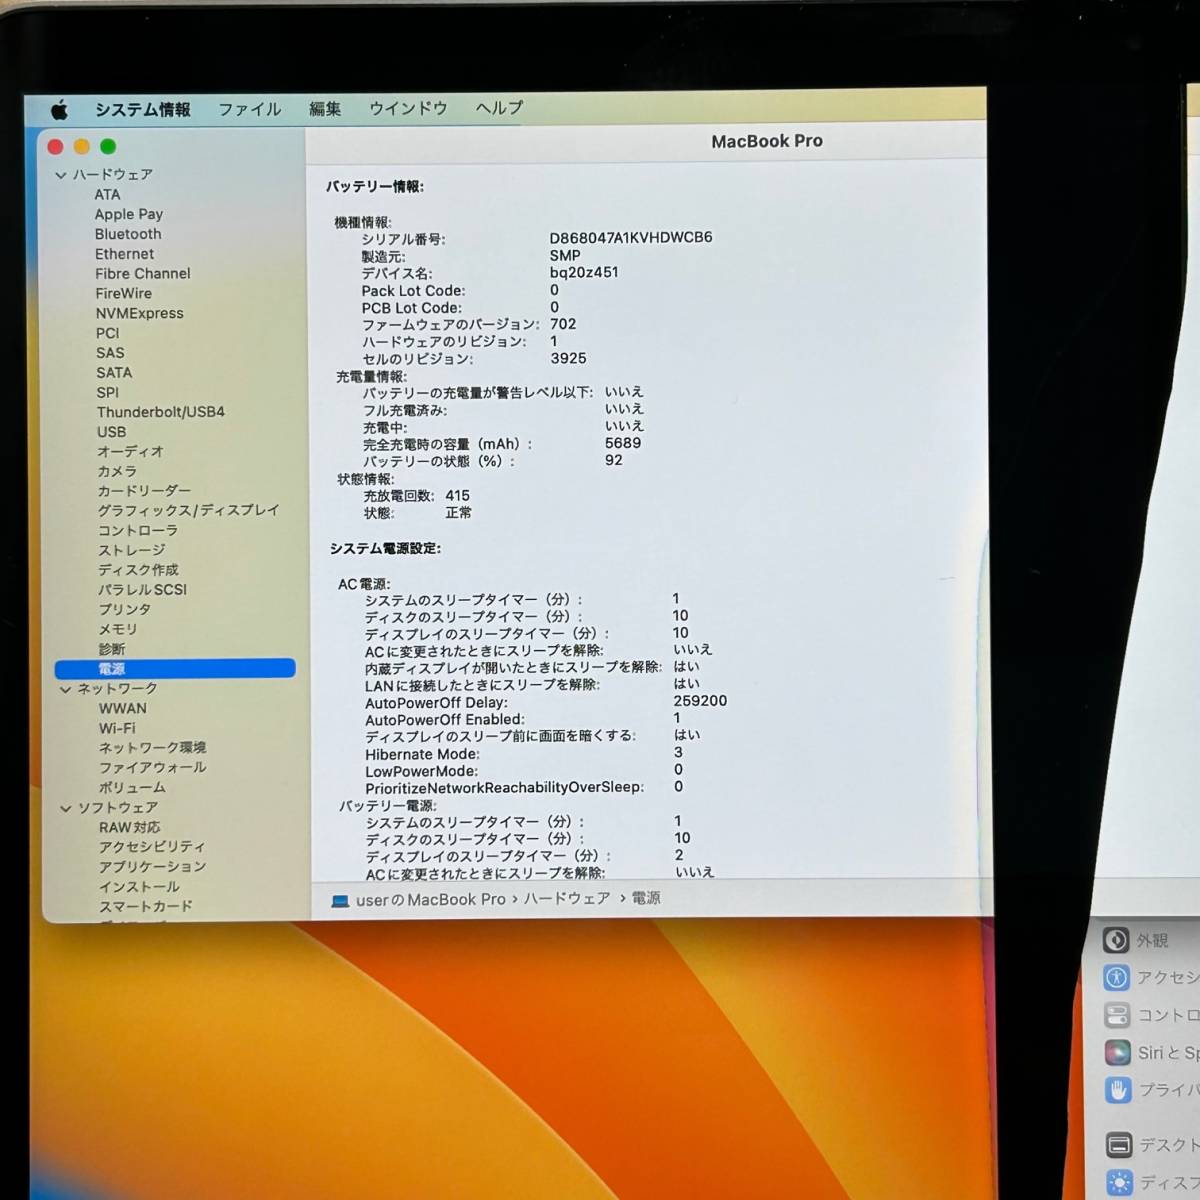1200x1200 pixels.
Task: Select 診断 in the sidebar
Action: [x=112, y=649]
